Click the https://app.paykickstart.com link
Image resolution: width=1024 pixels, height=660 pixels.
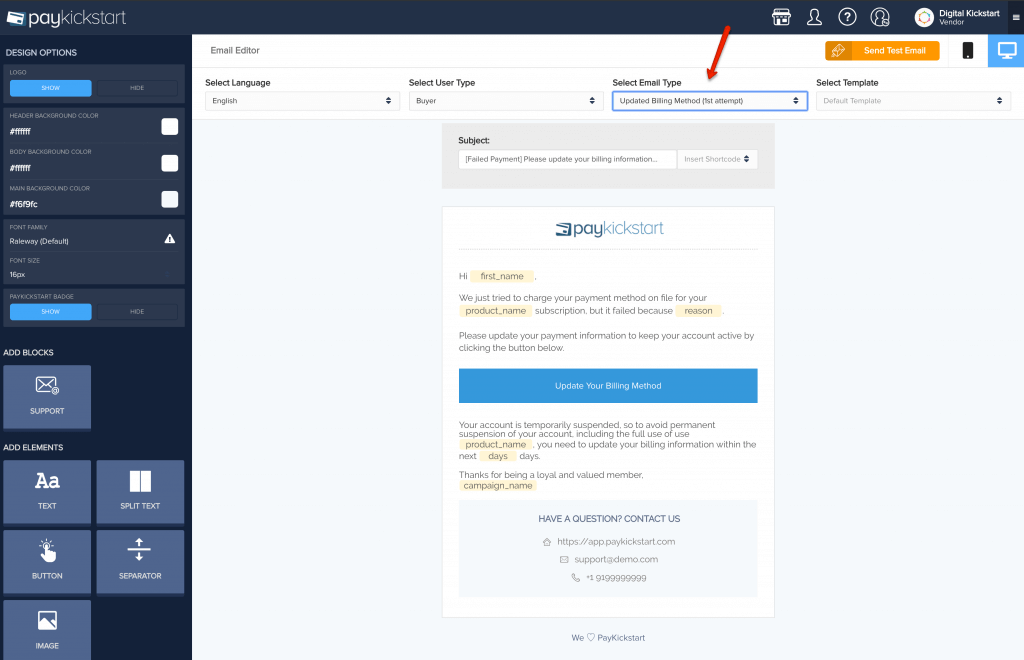(616, 542)
